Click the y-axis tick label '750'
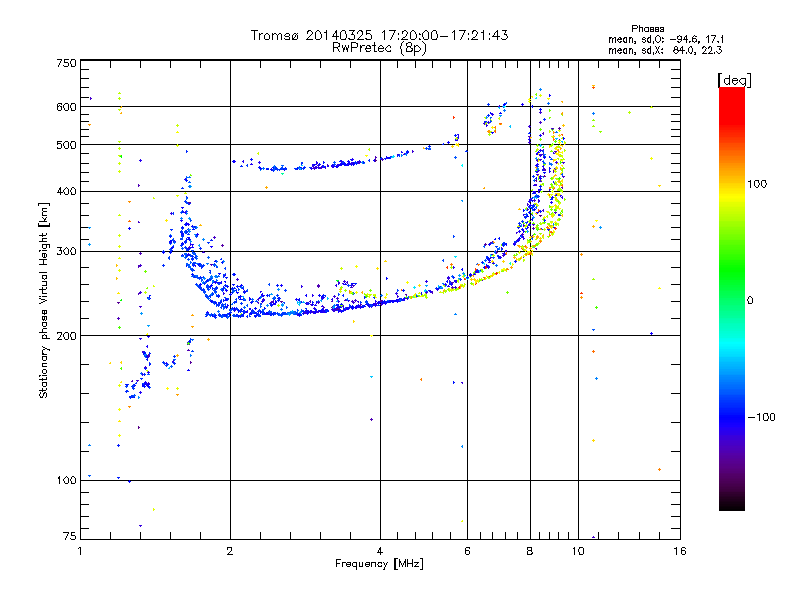Image resolution: width=800 pixels, height=600 pixels. point(67,63)
